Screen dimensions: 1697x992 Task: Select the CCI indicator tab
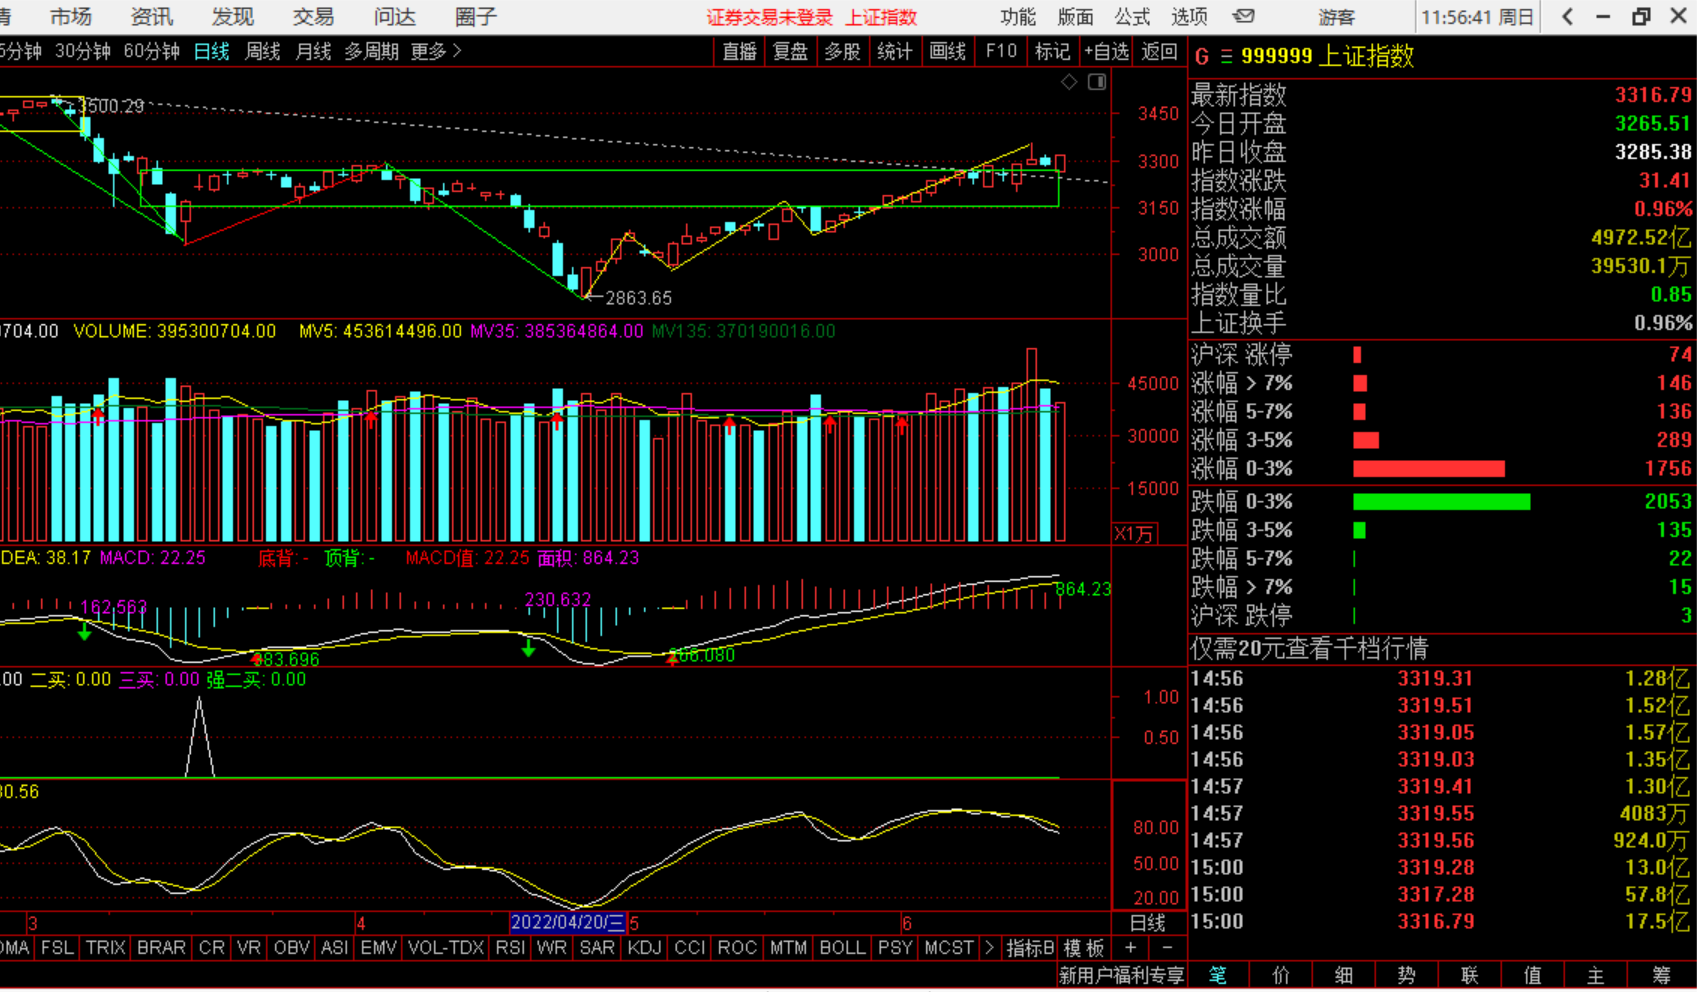[x=690, y=947]
